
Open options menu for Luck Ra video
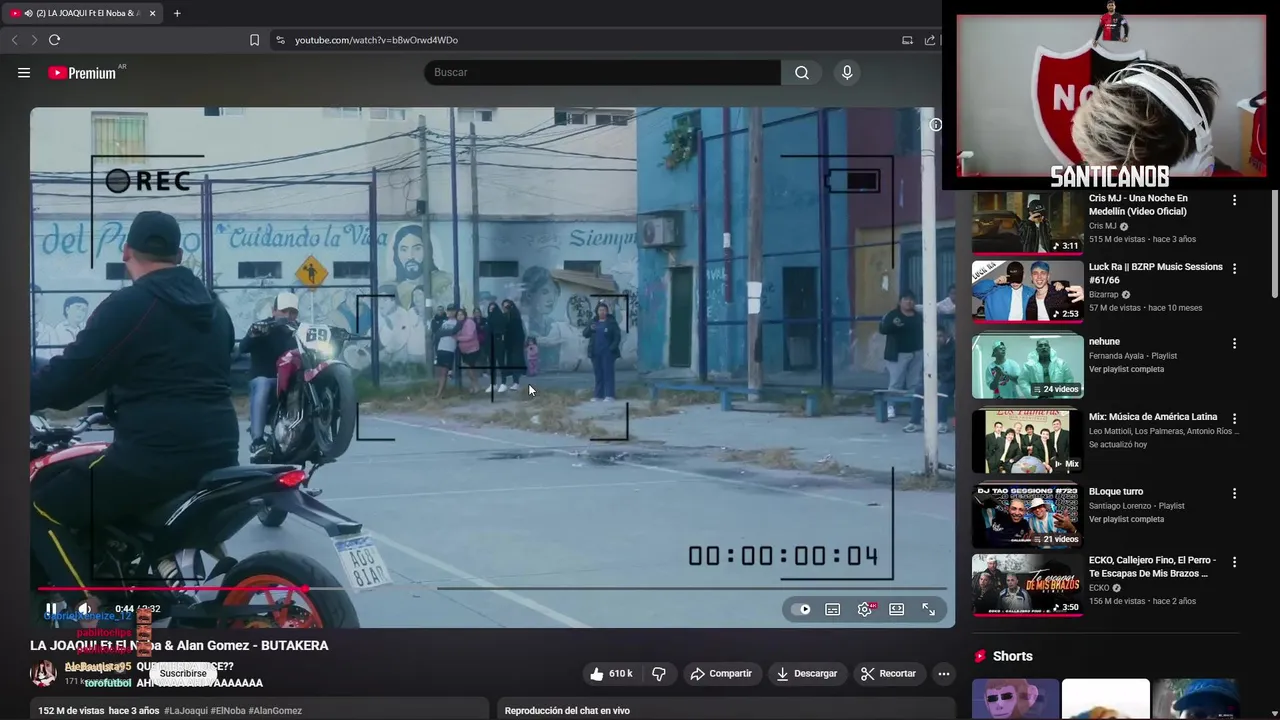[x=1234, y=269]
